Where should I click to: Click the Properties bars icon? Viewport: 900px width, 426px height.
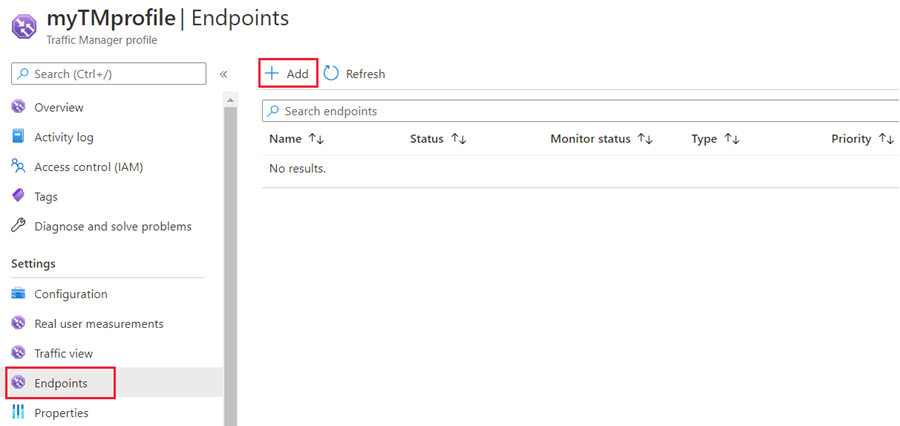(18, 413)
